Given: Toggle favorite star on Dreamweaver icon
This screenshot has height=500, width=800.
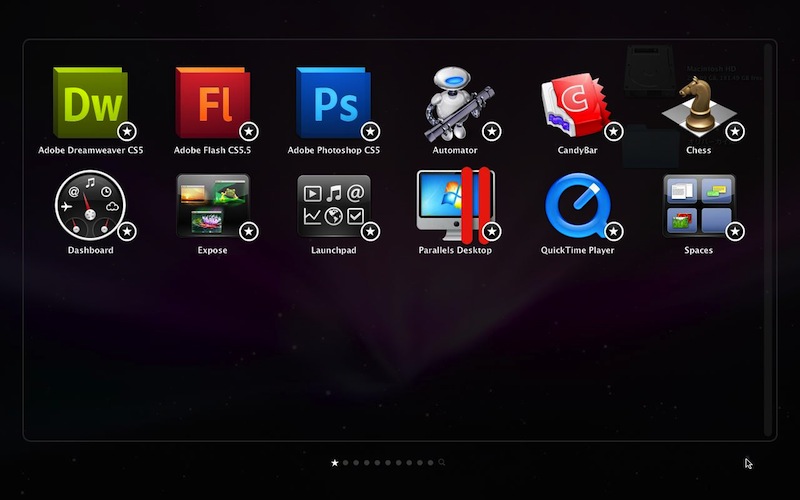Looking at the screenshot, I should coord(127,131).
